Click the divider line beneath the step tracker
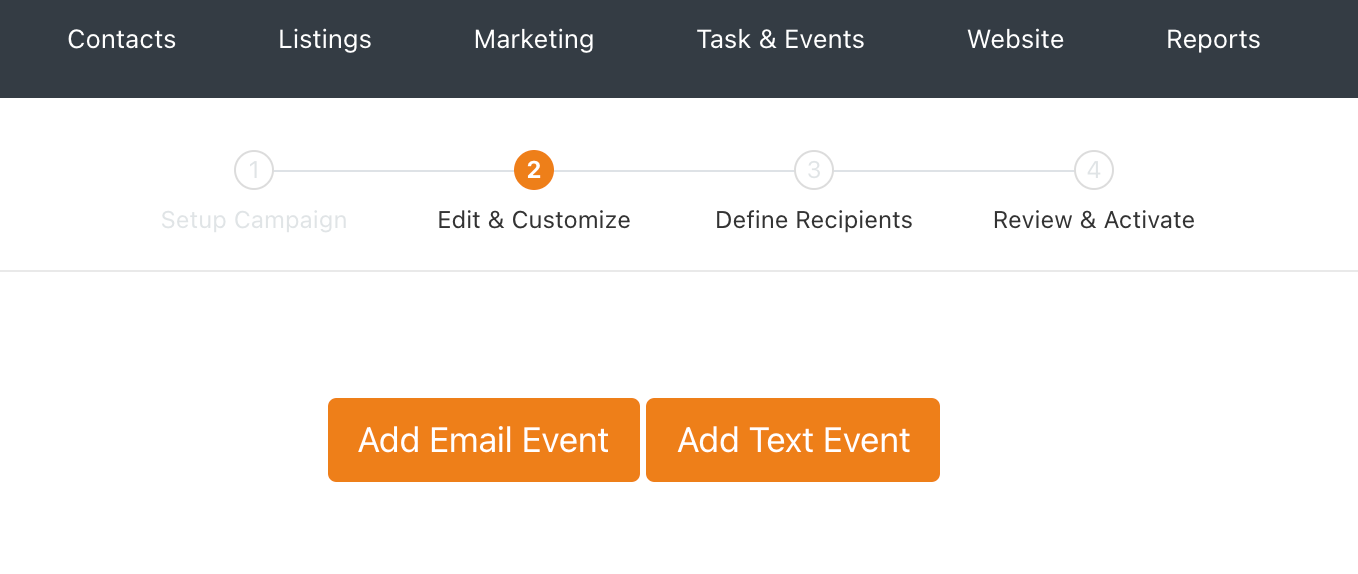The height and width of the screenshot is (574, 1358). pyautogui.click(x=679, y=271)
